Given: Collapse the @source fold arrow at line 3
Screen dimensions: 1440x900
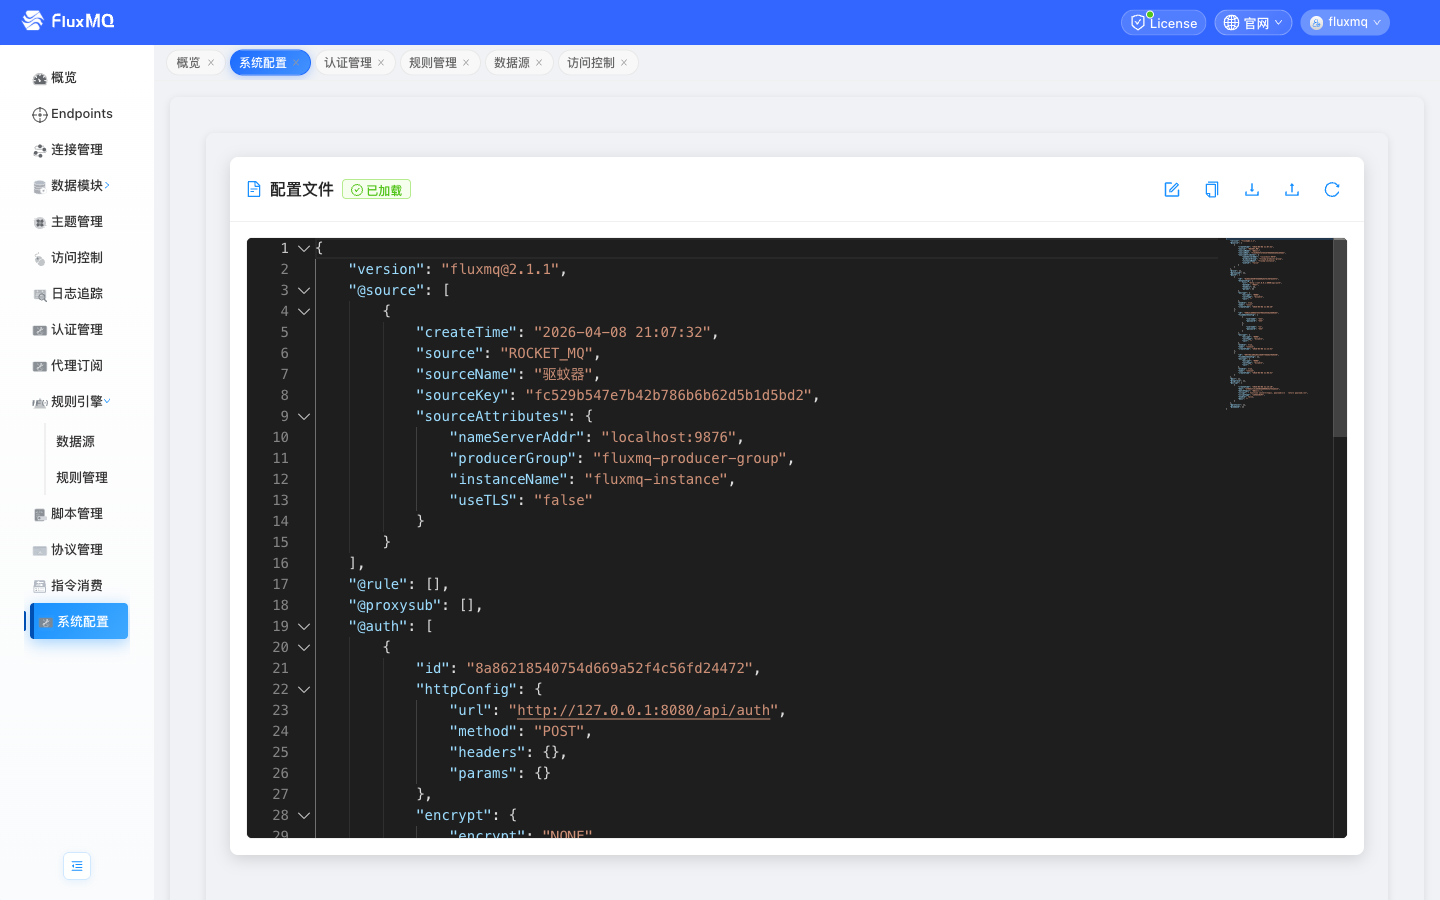Looking at the screenshot, I should pyautogui.click(x=304, y=290).
